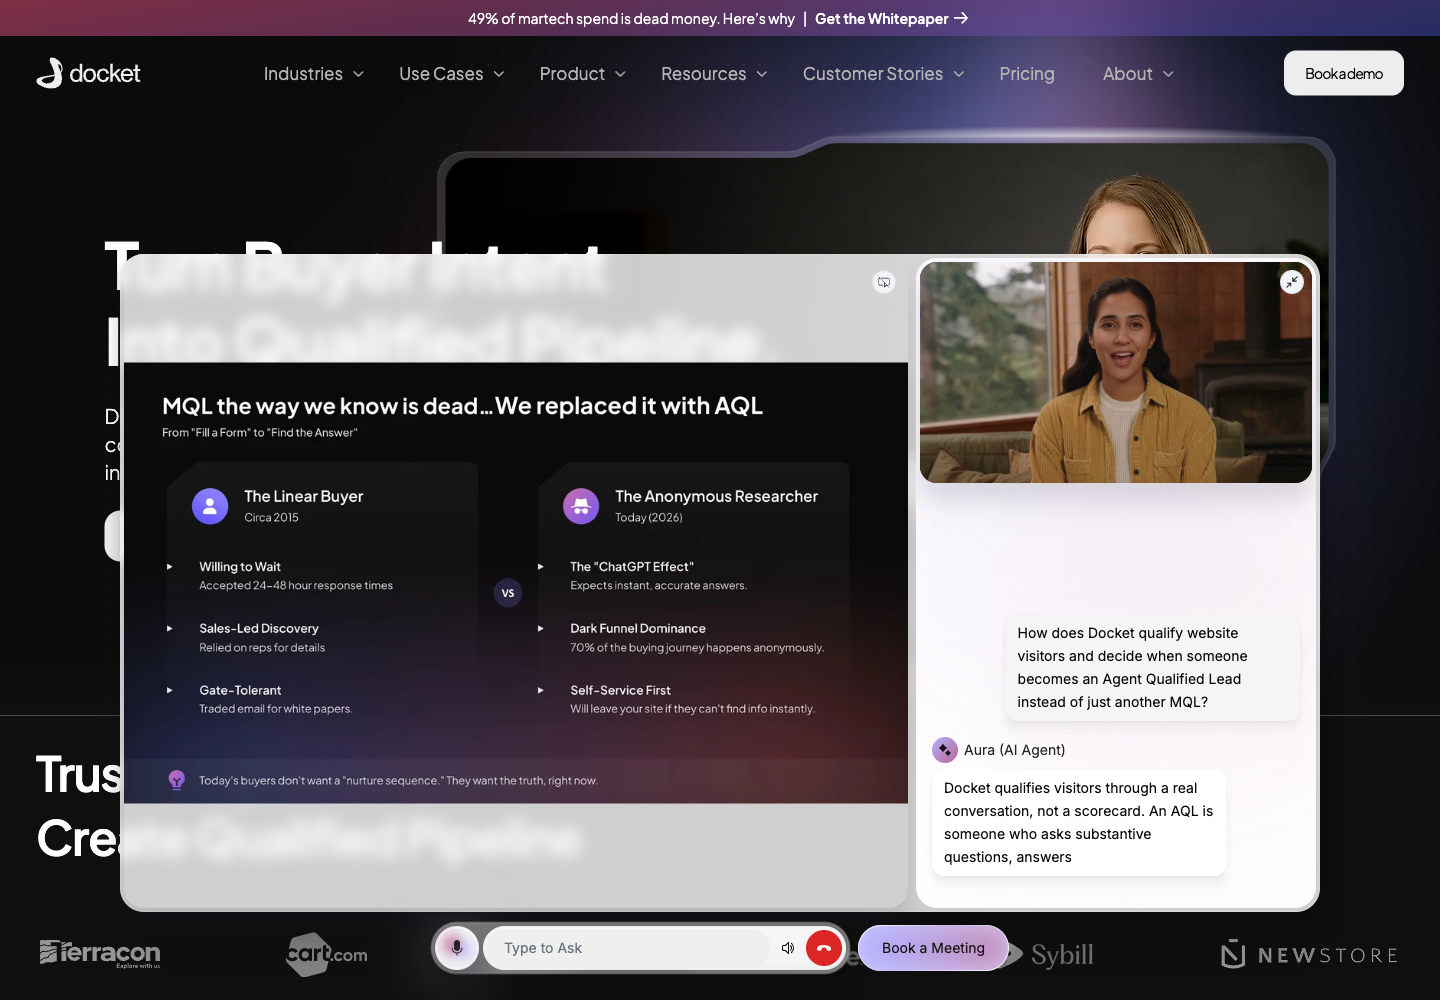Viewport: 1440px width, 1000px height.
Task: Click the Aura (AI Agent) name label
Action: [1014, 750]
